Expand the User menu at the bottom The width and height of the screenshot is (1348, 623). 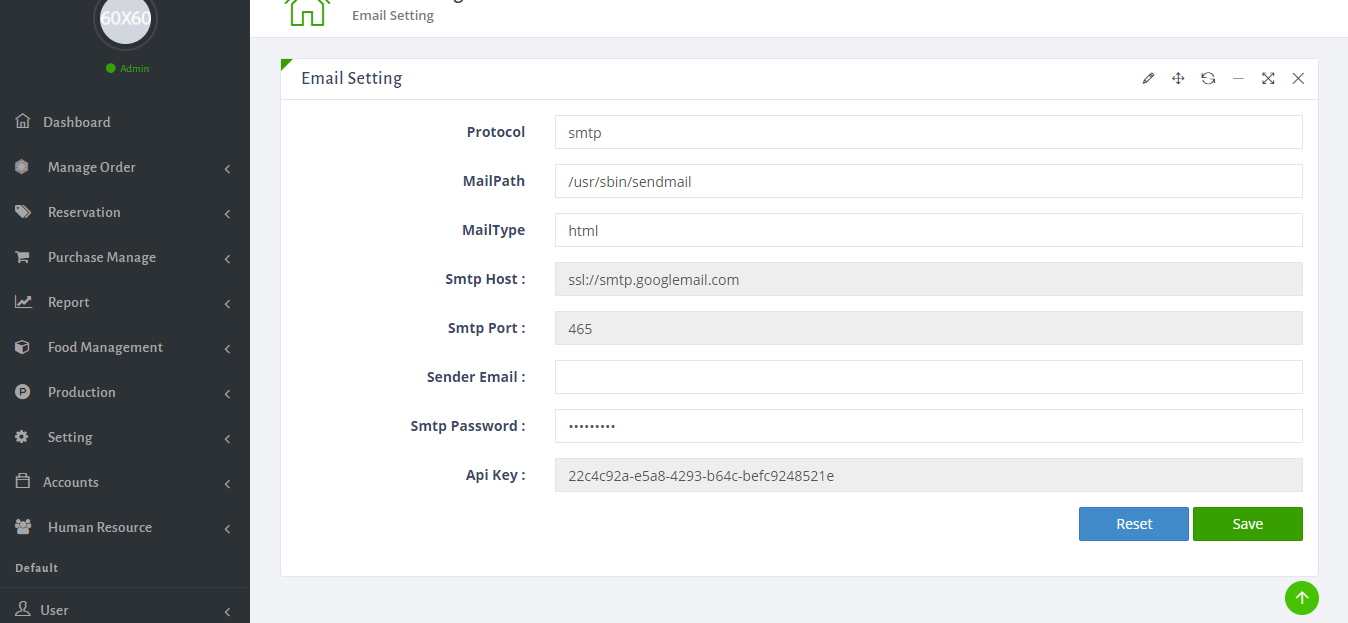55,609
